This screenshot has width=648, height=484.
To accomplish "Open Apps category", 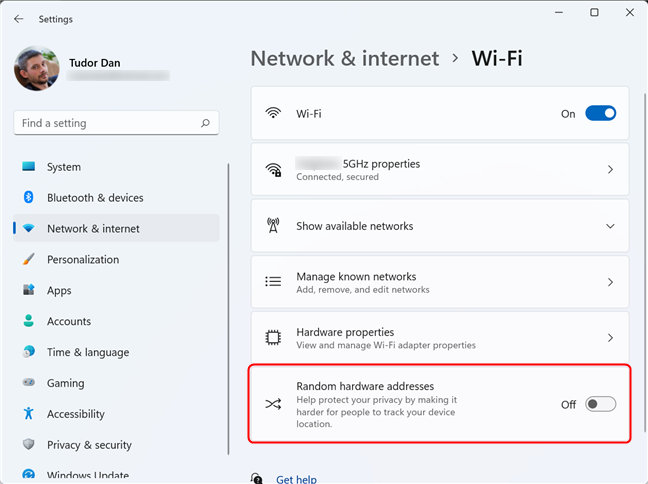I will [x=116, y=290].
